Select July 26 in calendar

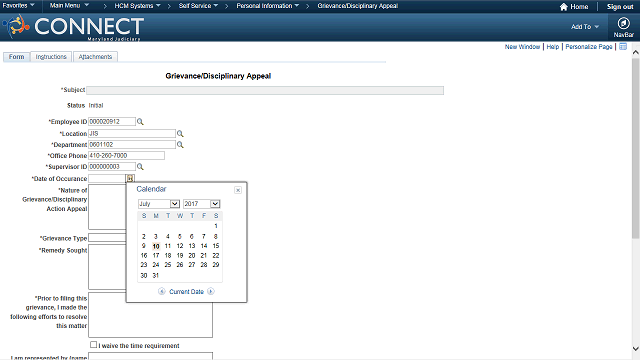[180, 265]
